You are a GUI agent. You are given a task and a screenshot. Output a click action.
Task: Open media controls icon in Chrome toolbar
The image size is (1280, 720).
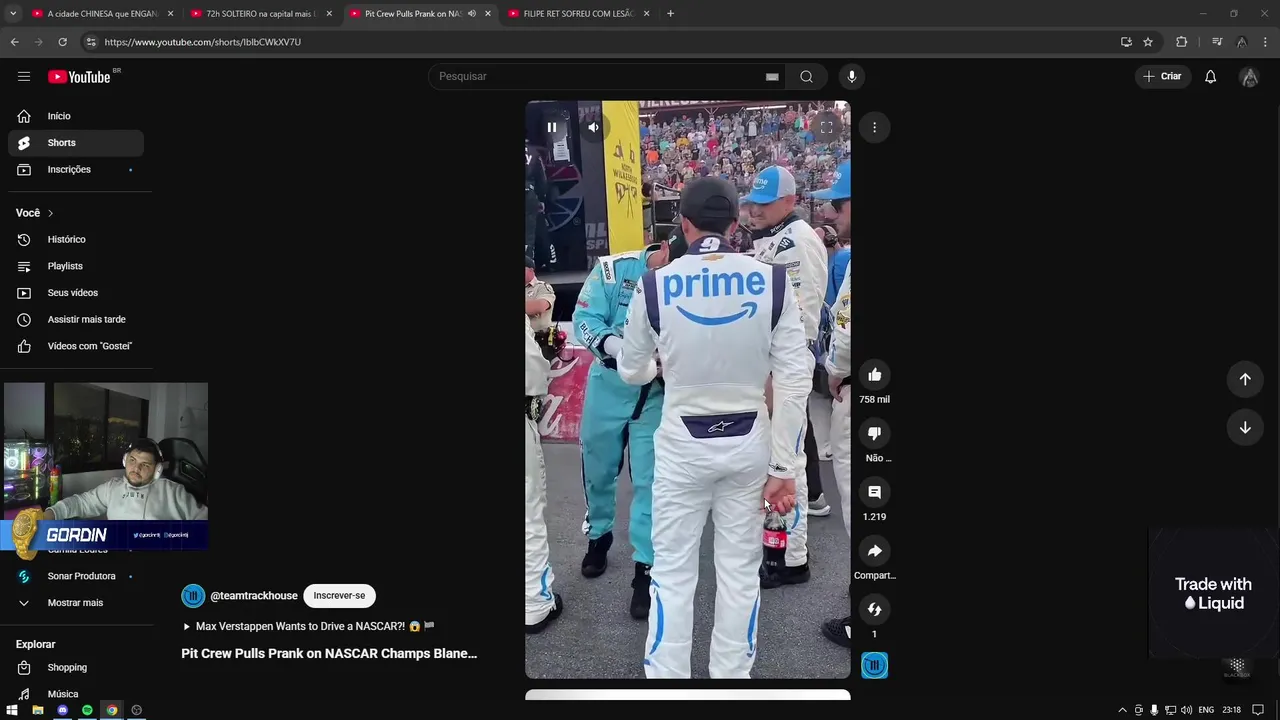tap(1217, 42)
